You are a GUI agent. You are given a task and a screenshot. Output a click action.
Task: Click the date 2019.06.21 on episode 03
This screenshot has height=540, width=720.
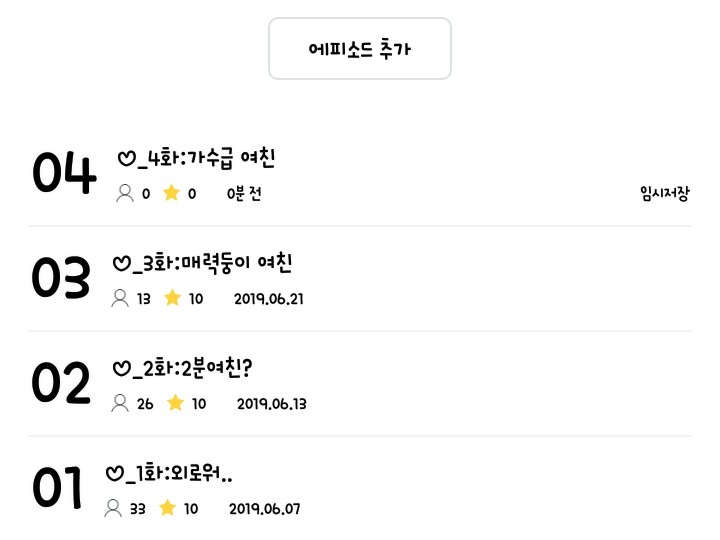point(268,298)
